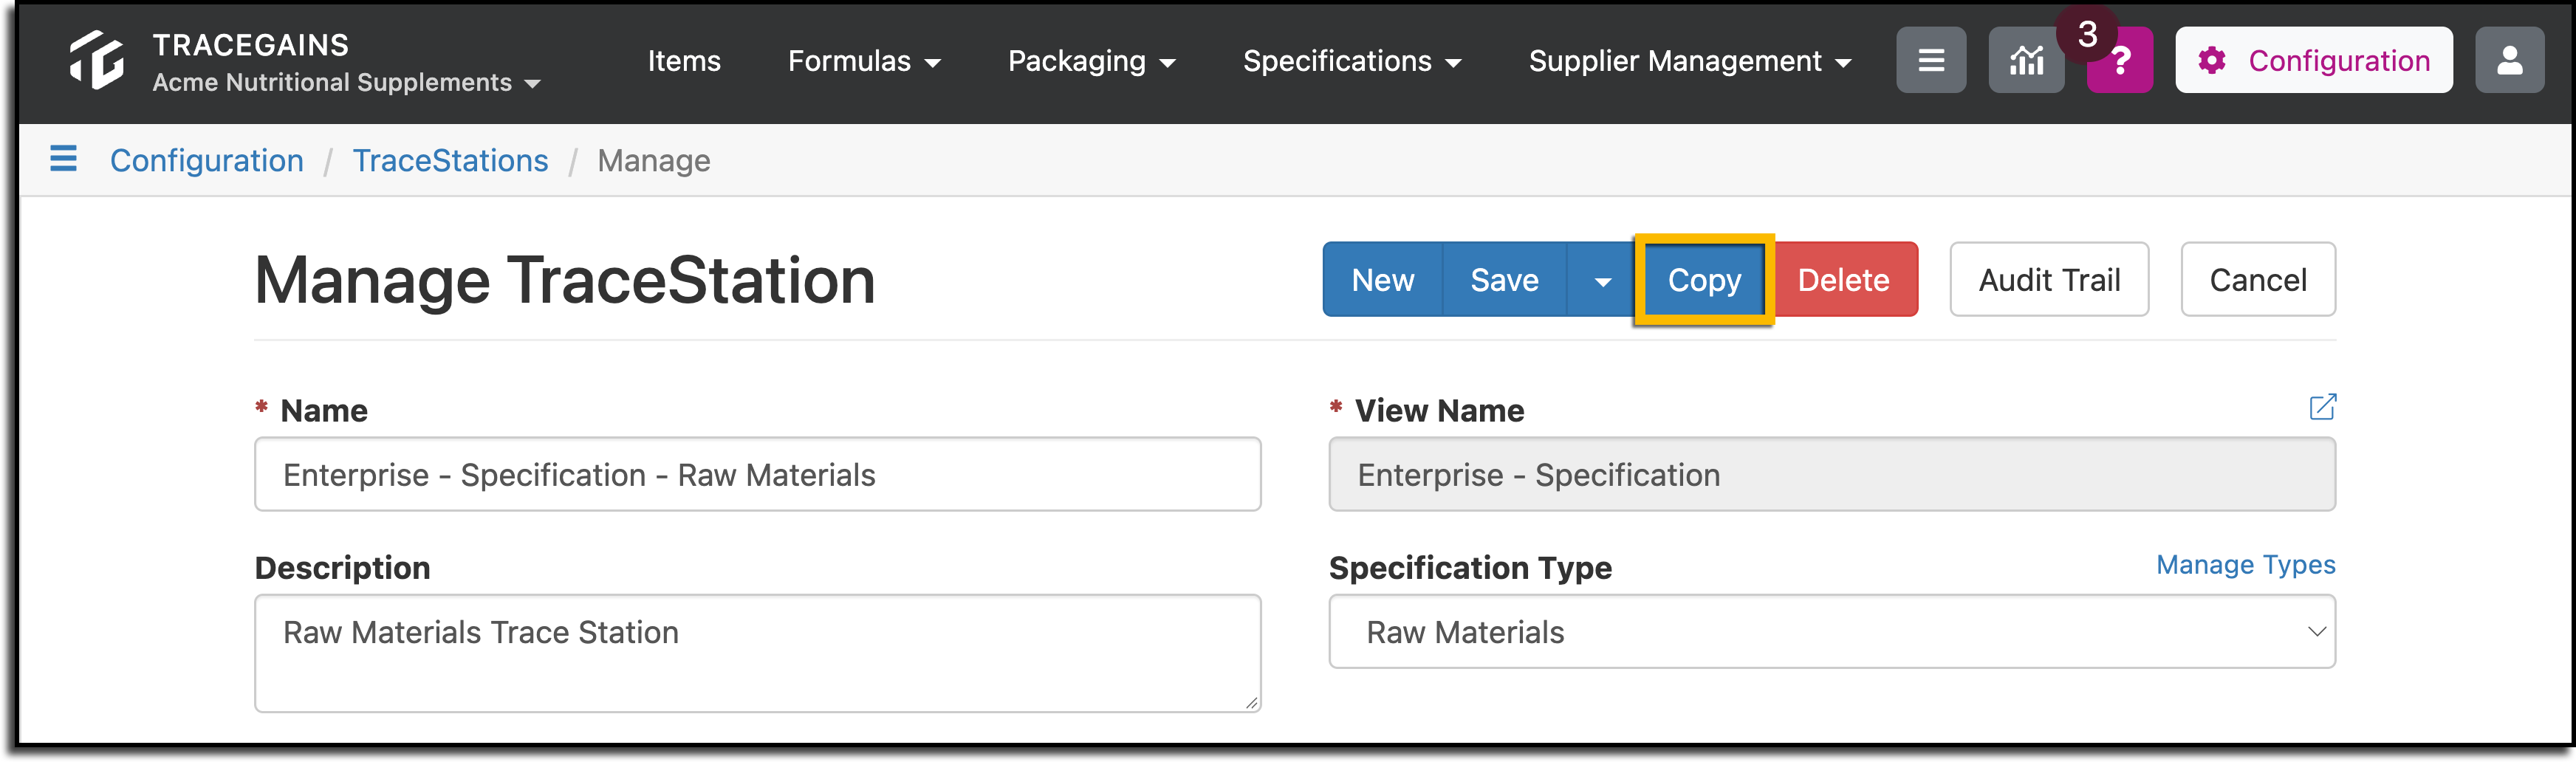Expand the Packaging menu
This screenshot has height=762, width=2576.
(1091, 61)
